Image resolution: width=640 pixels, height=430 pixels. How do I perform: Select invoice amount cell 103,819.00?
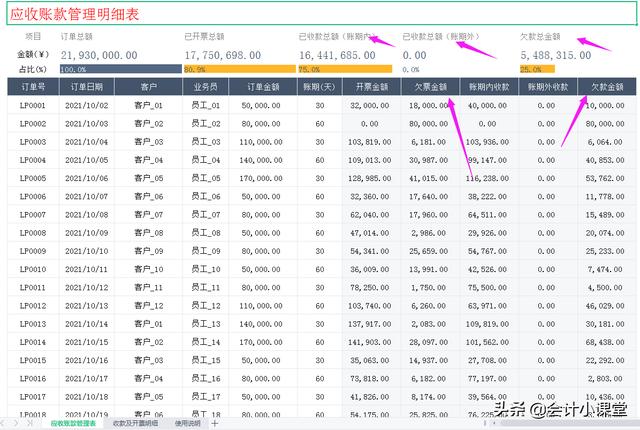[x=370, y=142]
